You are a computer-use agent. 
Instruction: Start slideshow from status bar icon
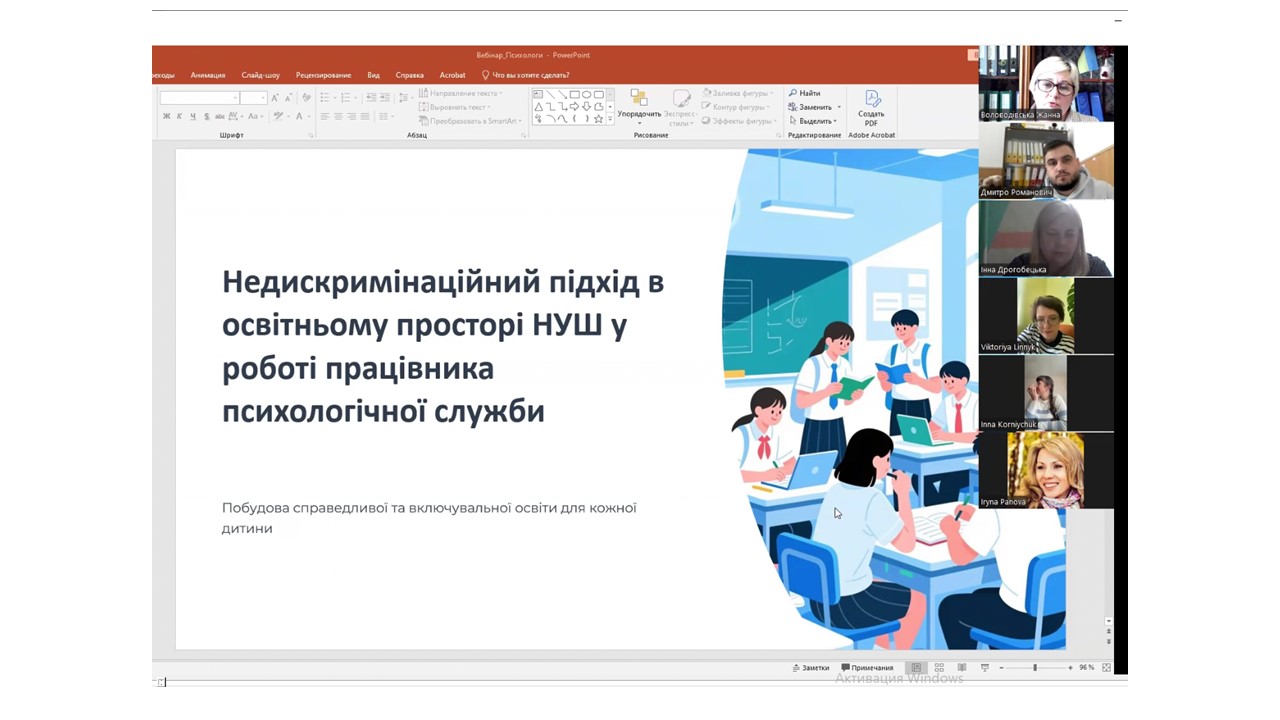[985, 668]
